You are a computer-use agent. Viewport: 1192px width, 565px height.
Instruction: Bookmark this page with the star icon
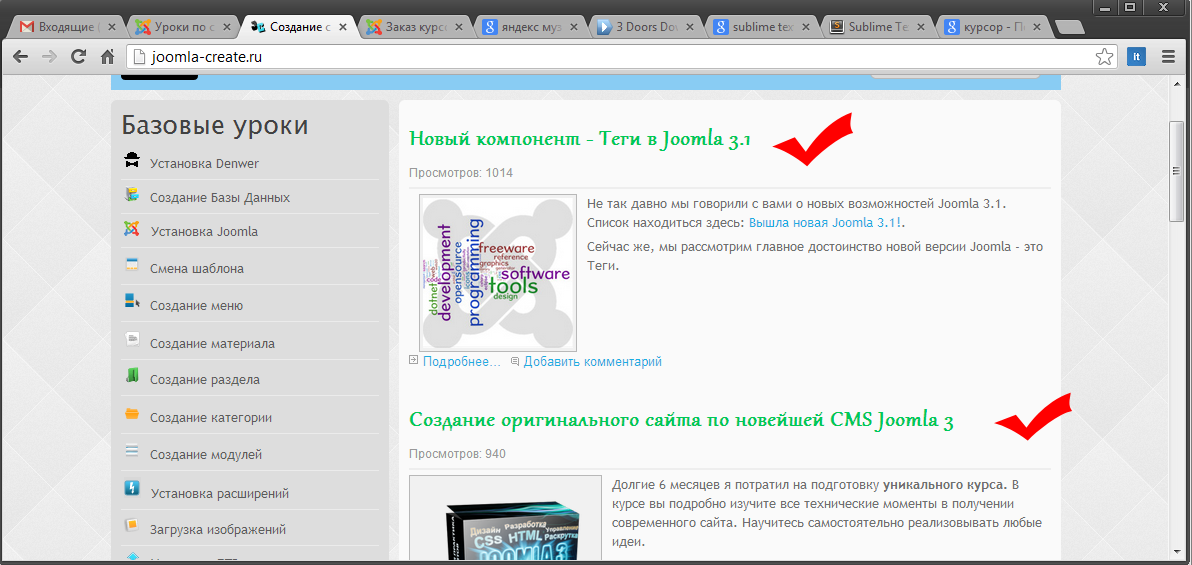click(1104, 57)
